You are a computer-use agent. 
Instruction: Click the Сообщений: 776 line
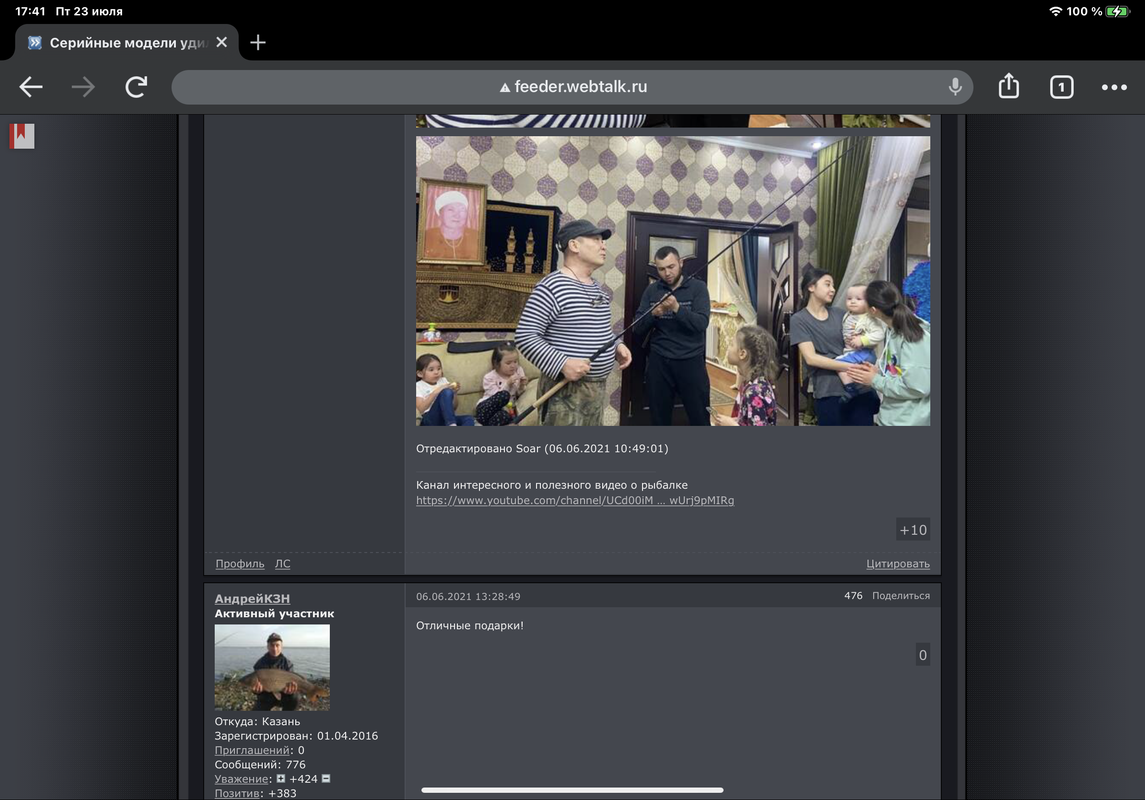pos(260,765)
